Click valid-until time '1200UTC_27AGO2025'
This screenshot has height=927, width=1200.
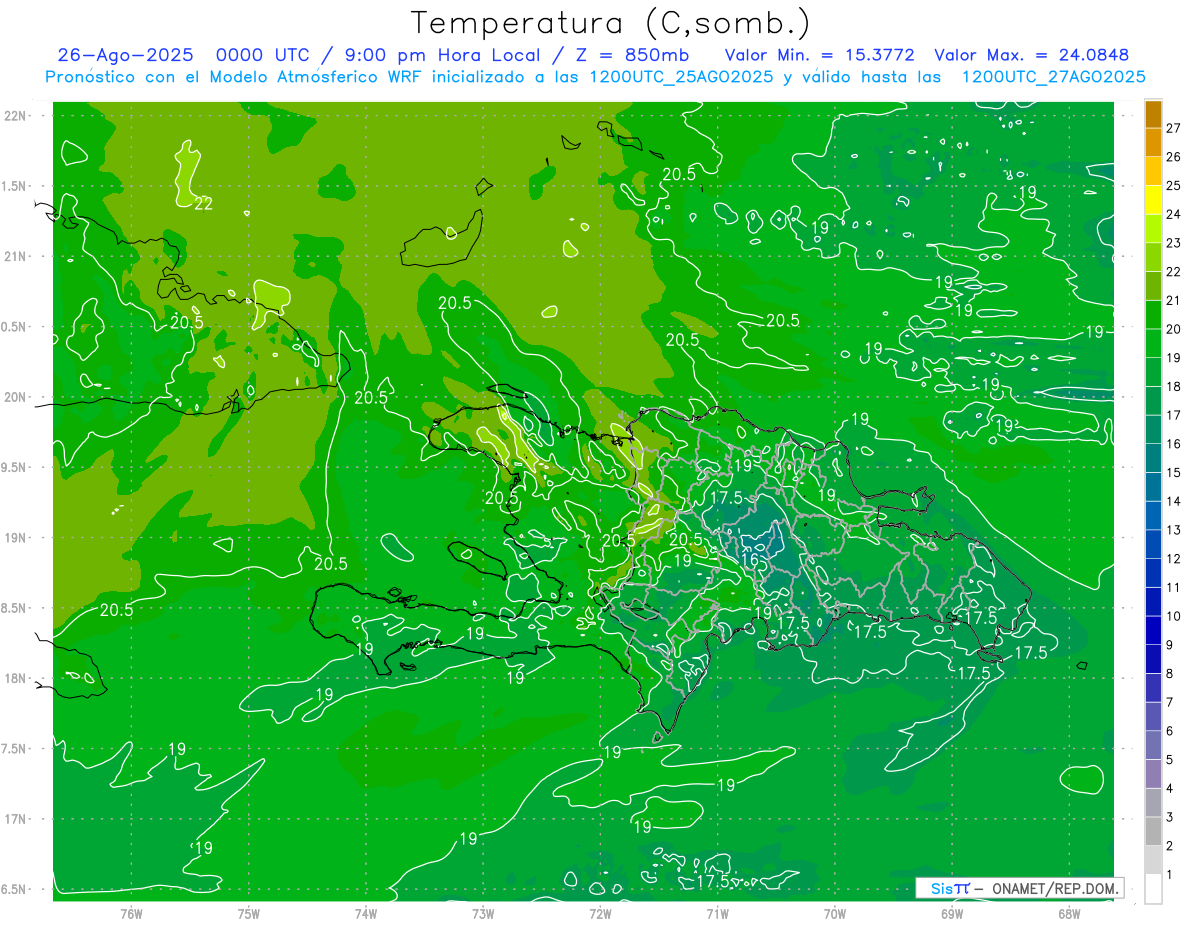click(x=1053, y=77)
